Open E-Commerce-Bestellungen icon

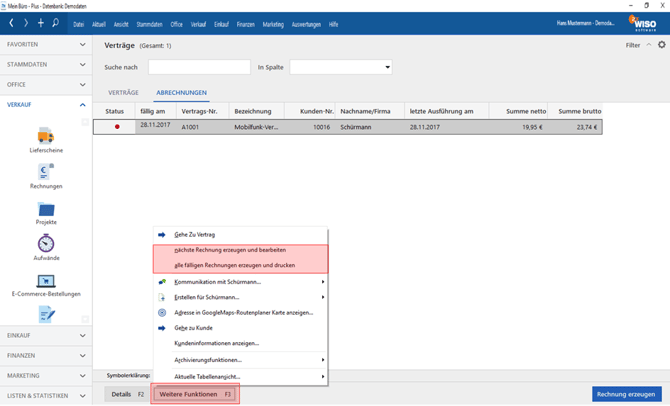click(46, 283)
